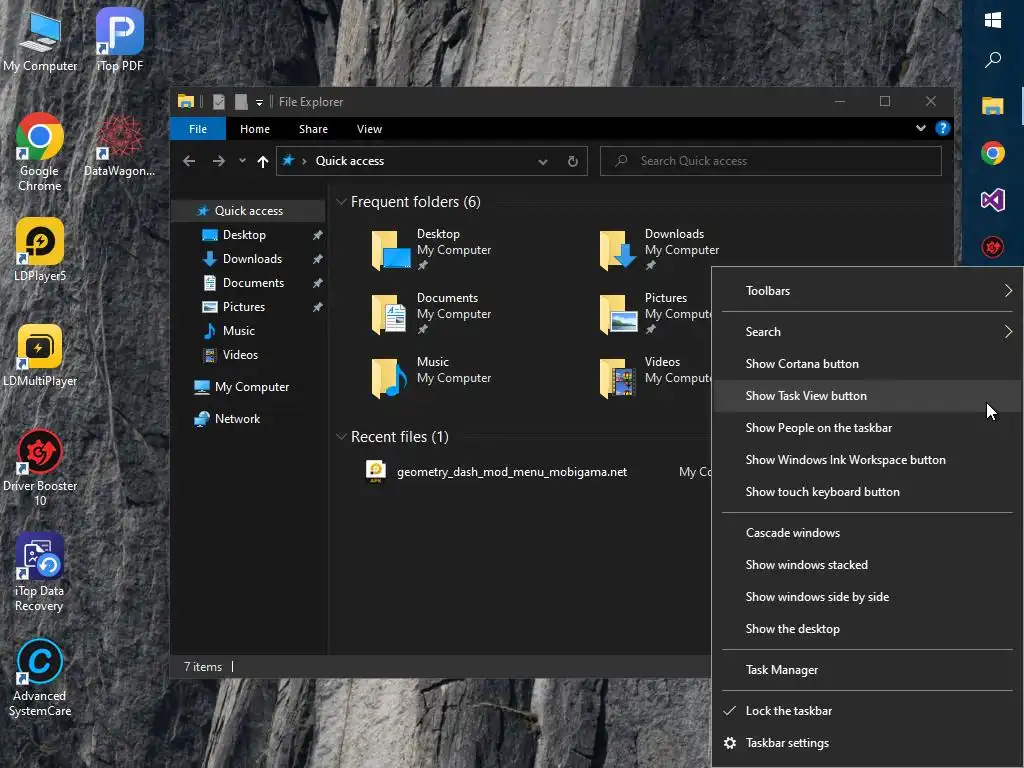Choose Show windows side by side
This screenshot has width=1024, height=768.
[x=867, y=597]
